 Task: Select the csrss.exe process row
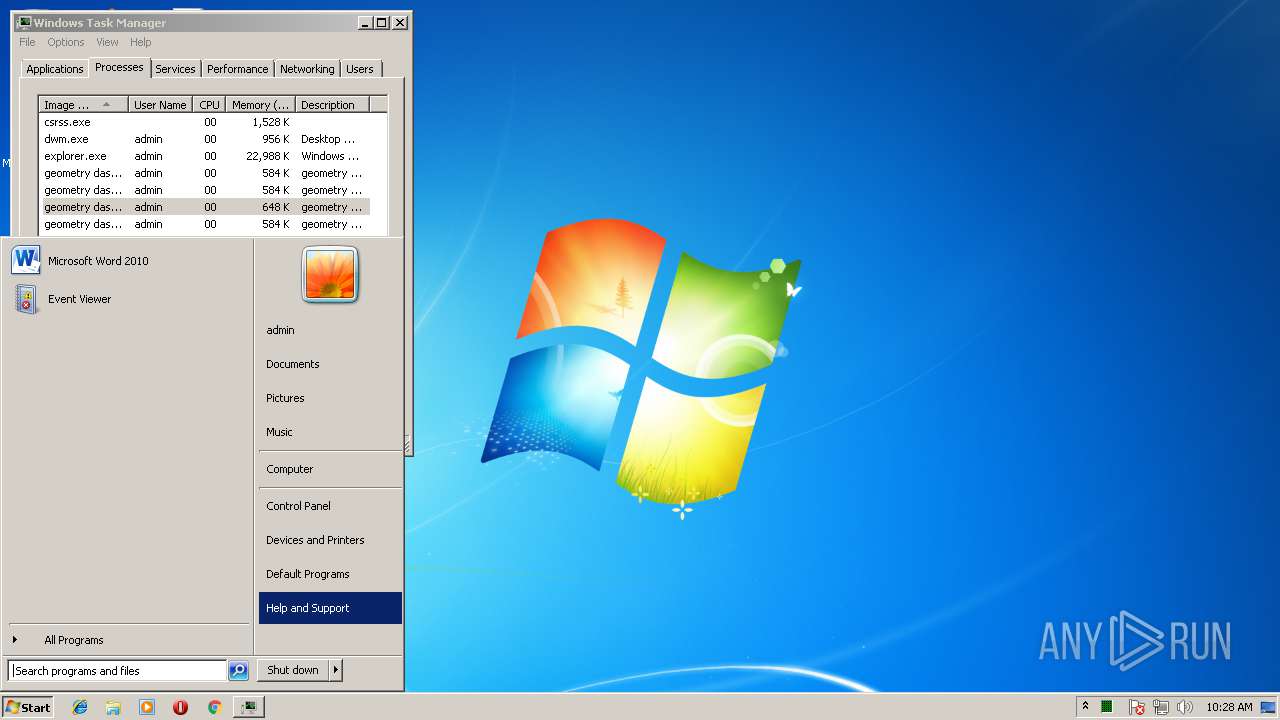pos(204,122)
